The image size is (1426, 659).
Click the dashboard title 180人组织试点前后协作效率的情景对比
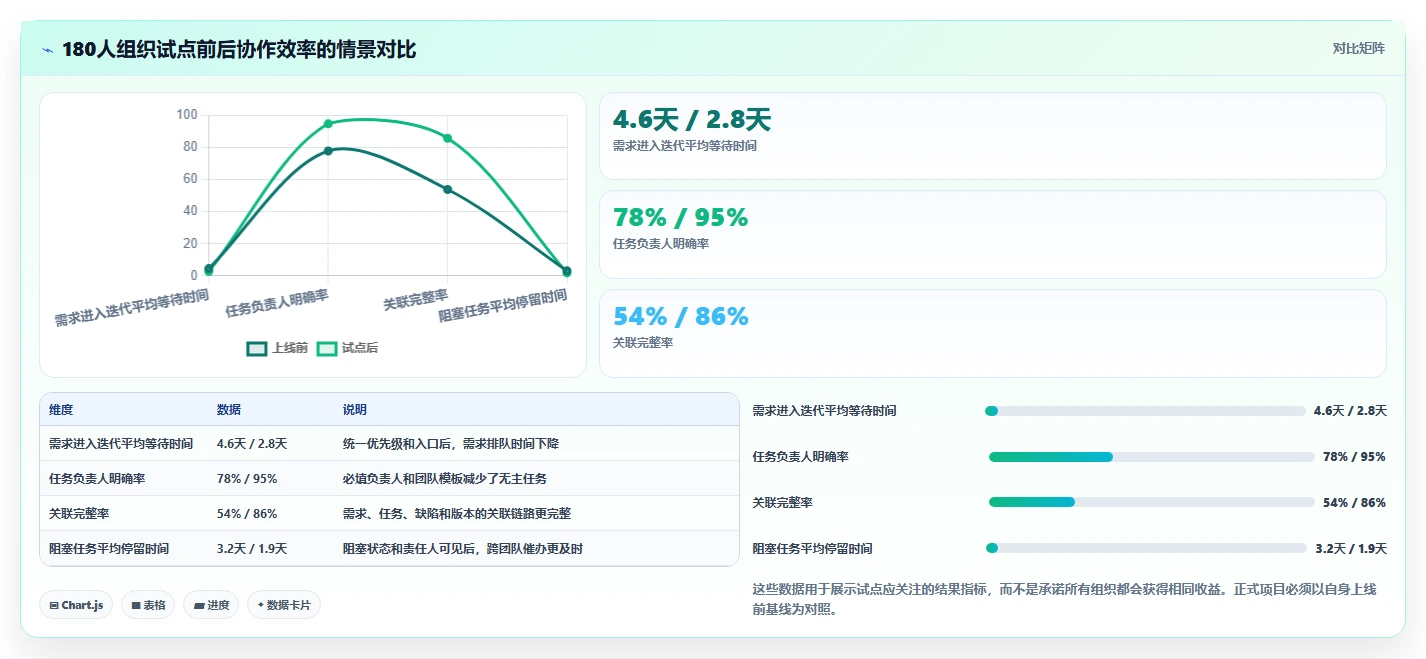tap(239, 50)
